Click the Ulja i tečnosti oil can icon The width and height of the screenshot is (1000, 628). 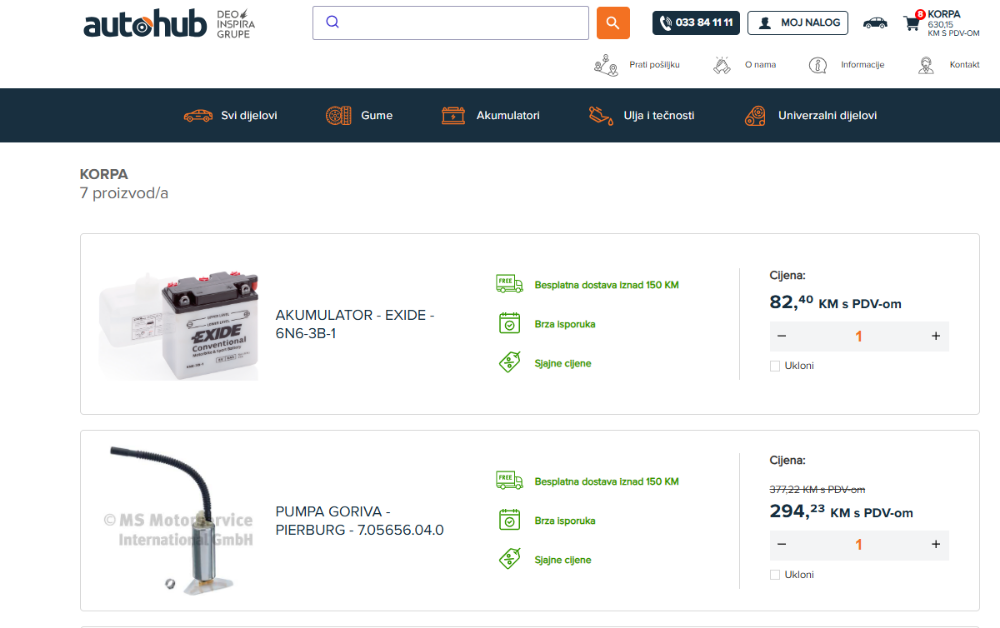pyautogui.click(x=601, y=115)
